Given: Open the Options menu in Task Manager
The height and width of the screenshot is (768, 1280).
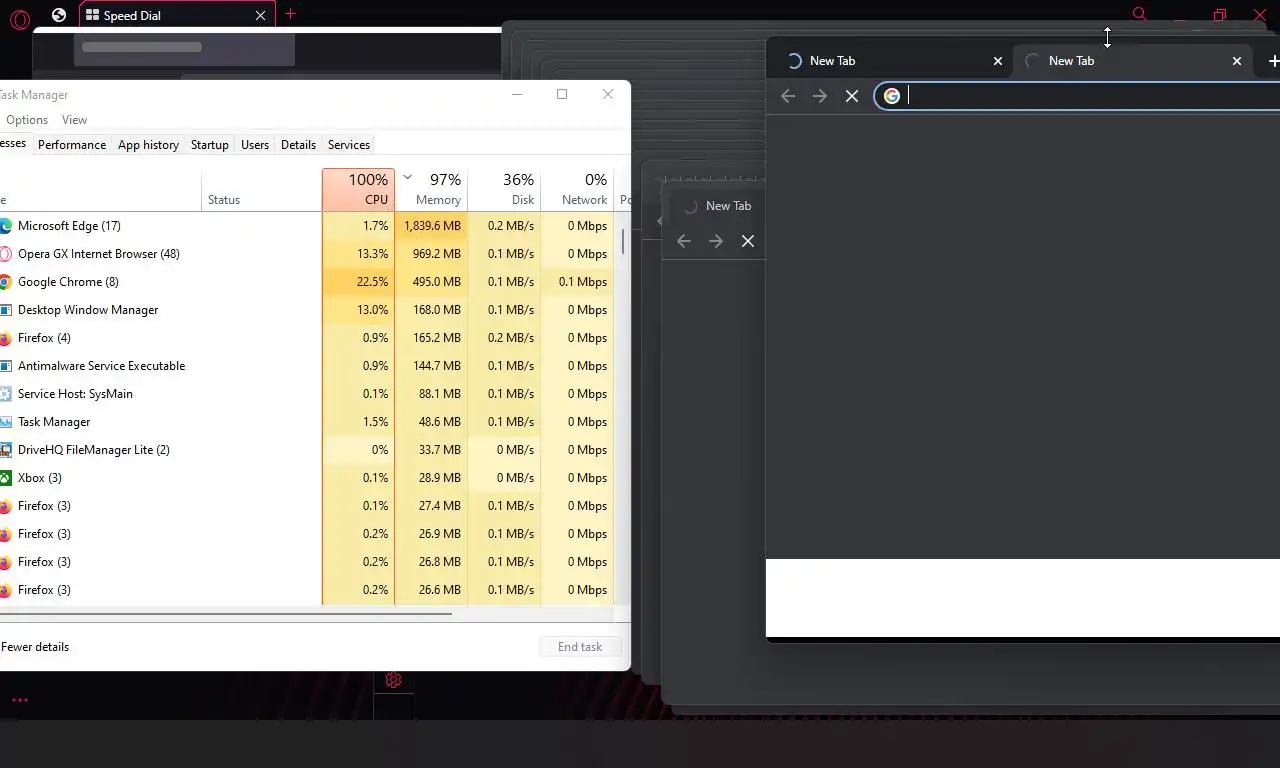Looking at the screenshot, I should 26,120.
